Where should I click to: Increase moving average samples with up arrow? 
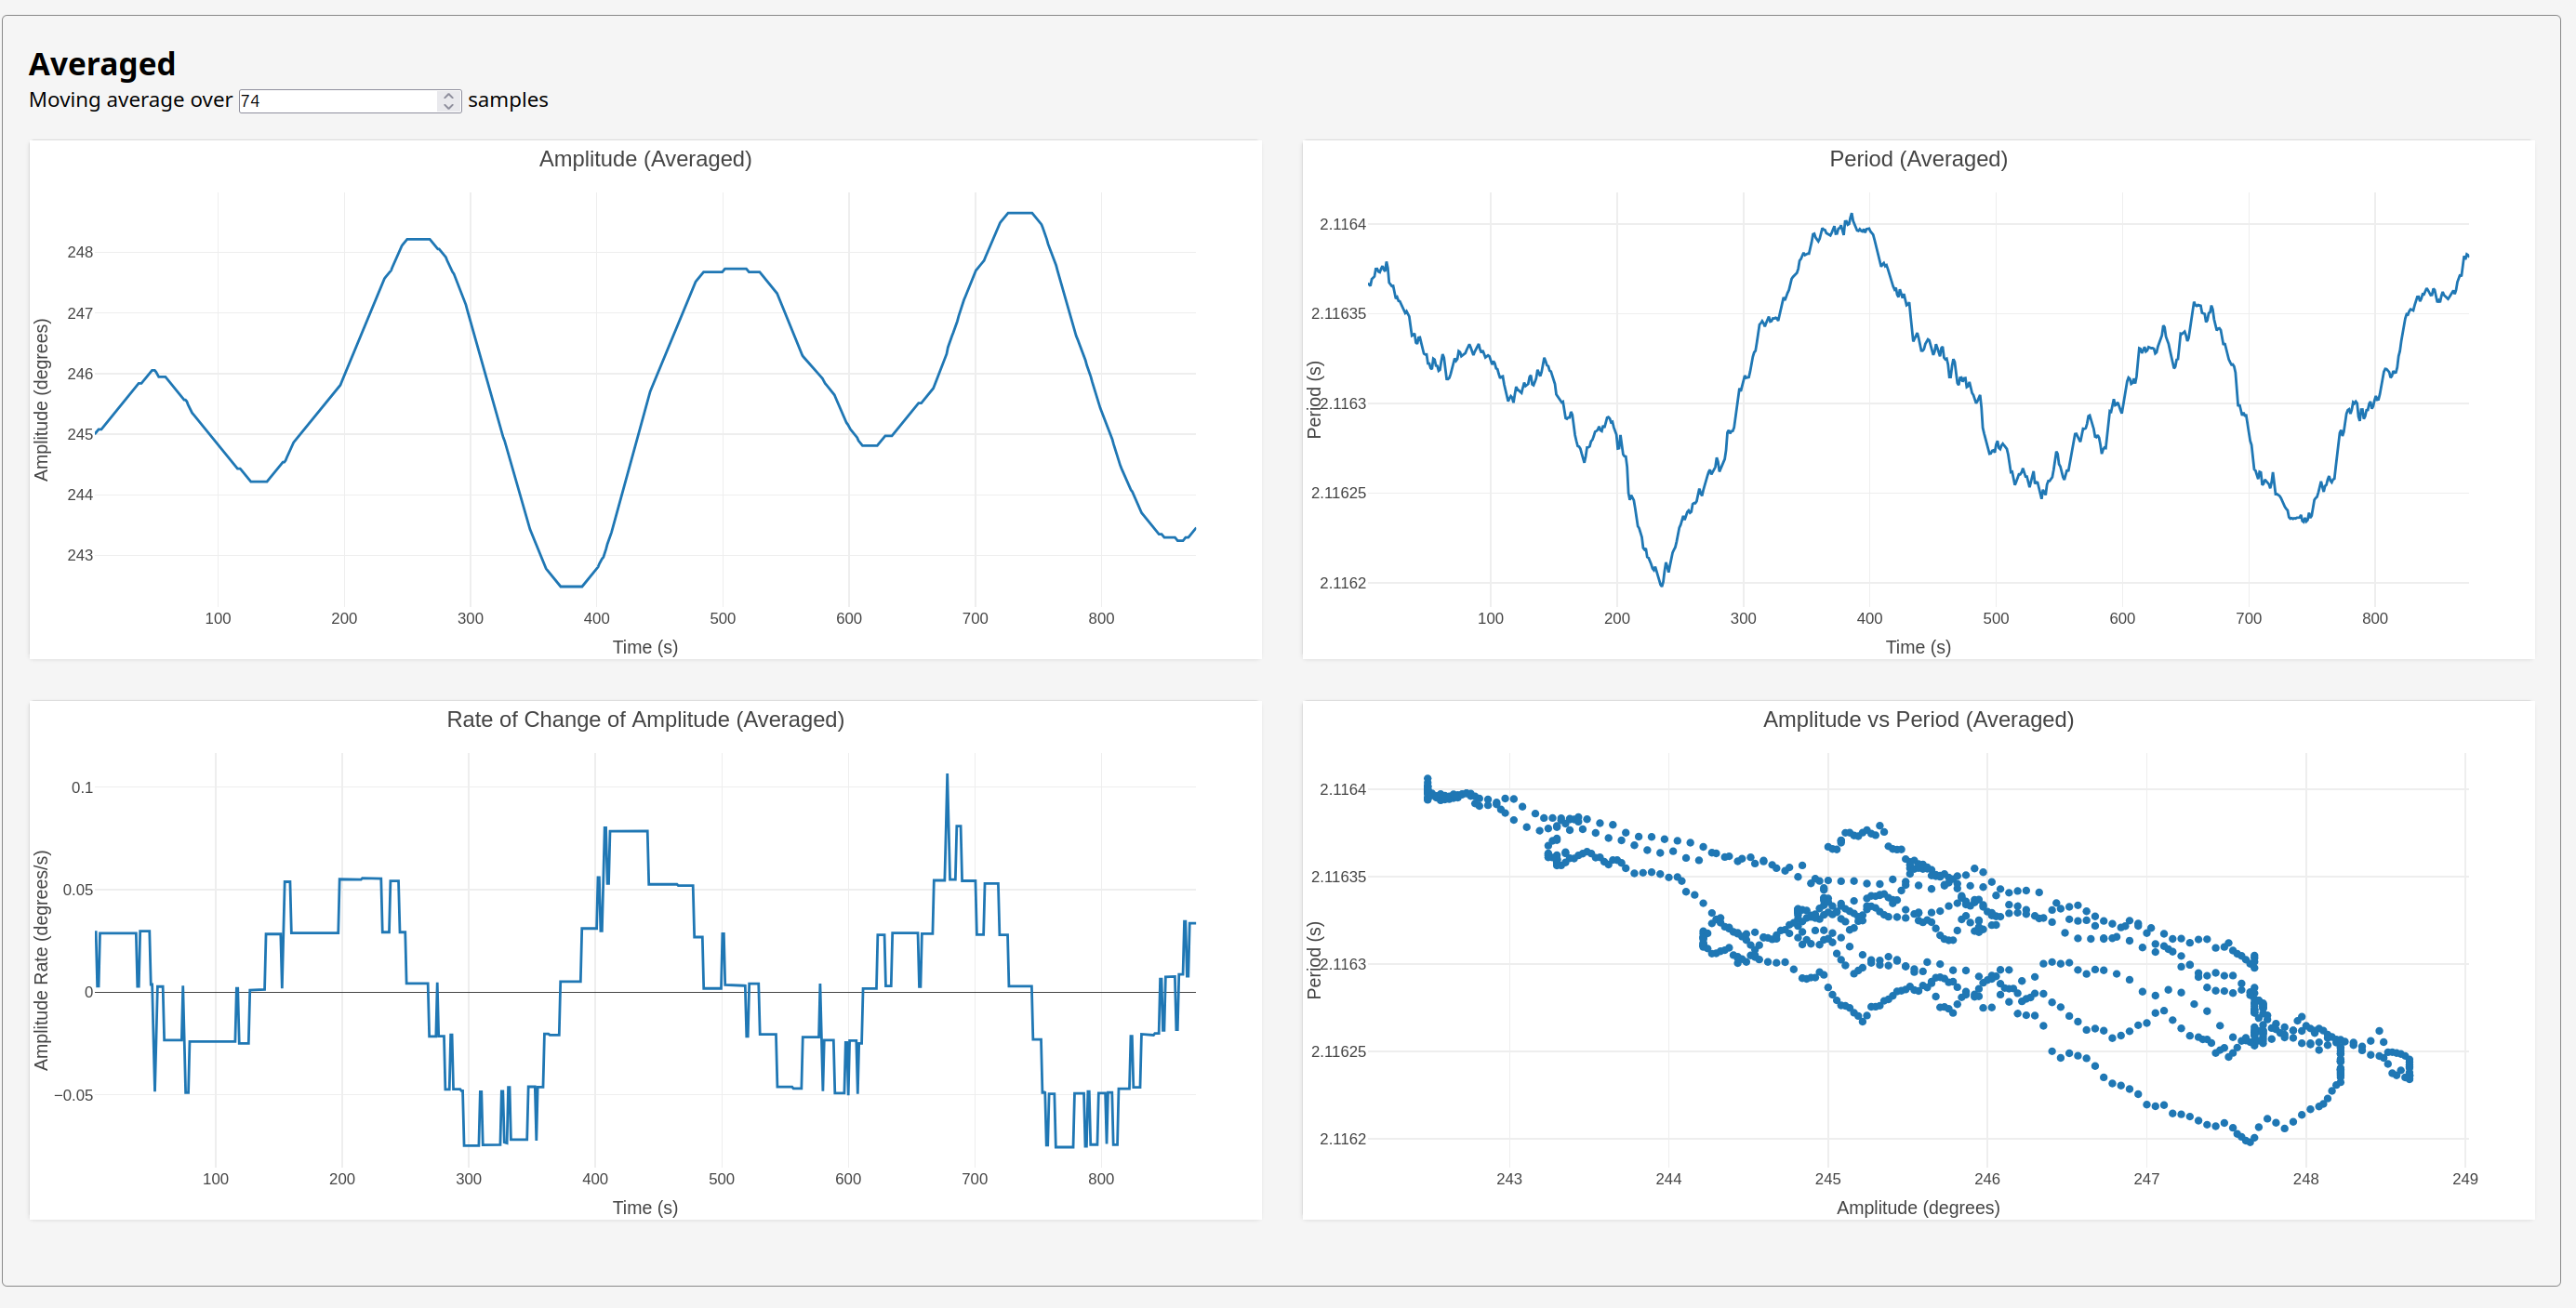tap(449, 96)
